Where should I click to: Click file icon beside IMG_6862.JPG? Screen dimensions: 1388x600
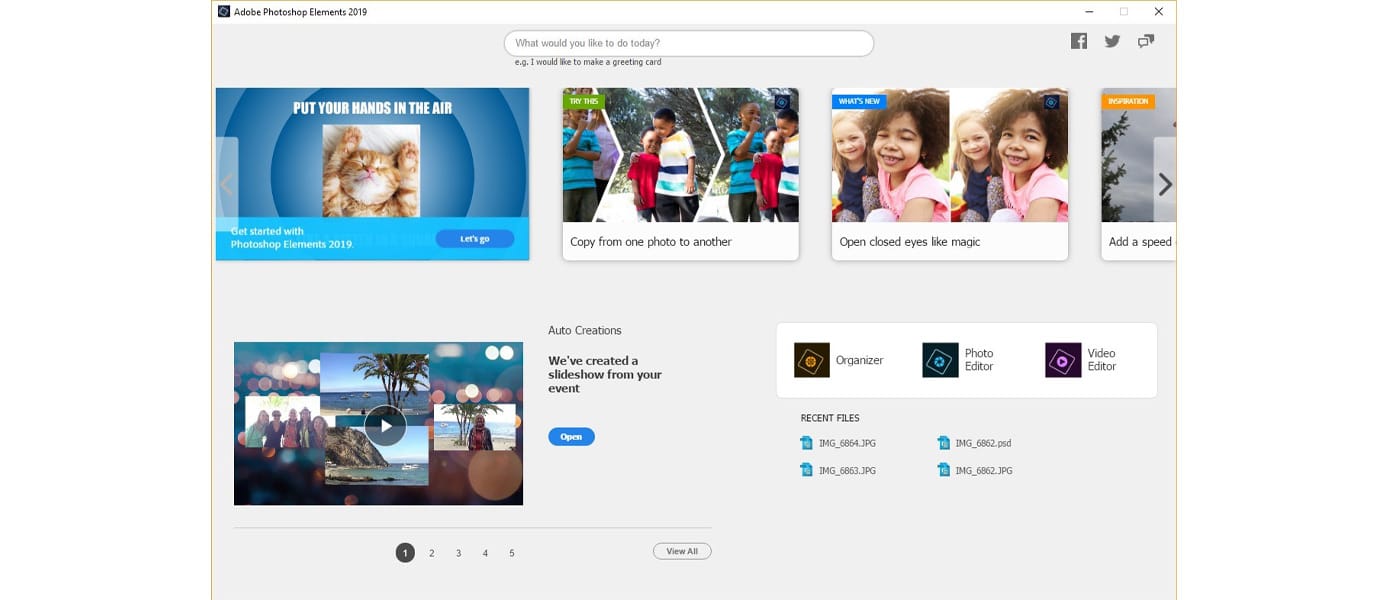tap(943, 470)
